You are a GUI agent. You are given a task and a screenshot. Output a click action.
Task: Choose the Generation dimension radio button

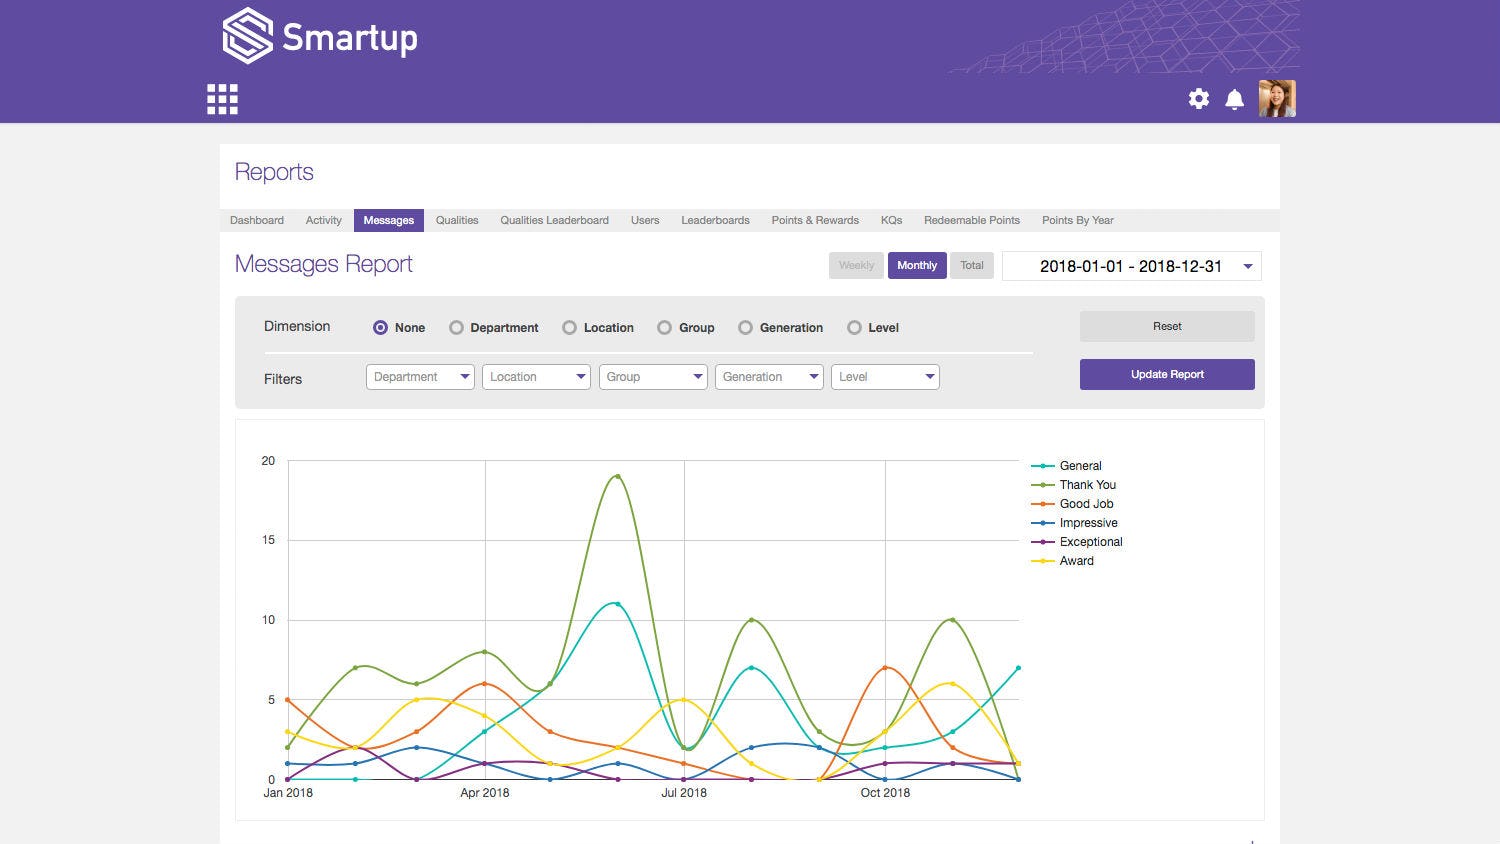pos(745,328)
